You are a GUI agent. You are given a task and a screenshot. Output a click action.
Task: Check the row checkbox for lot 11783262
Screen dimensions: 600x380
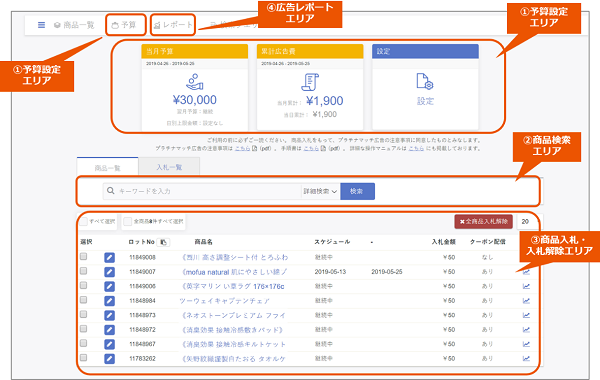pyautogui.click(x=83, y=358)
